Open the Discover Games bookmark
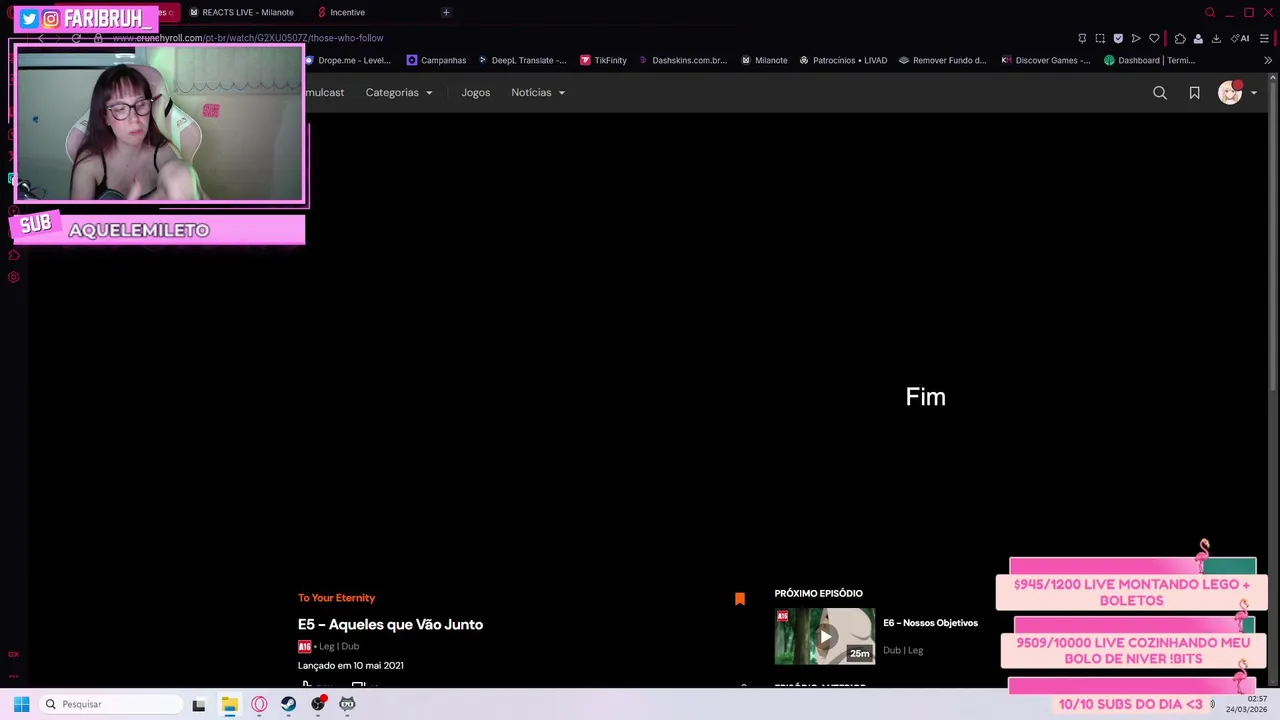Viewport: 1280px width, 720px height. [1045, 60]
